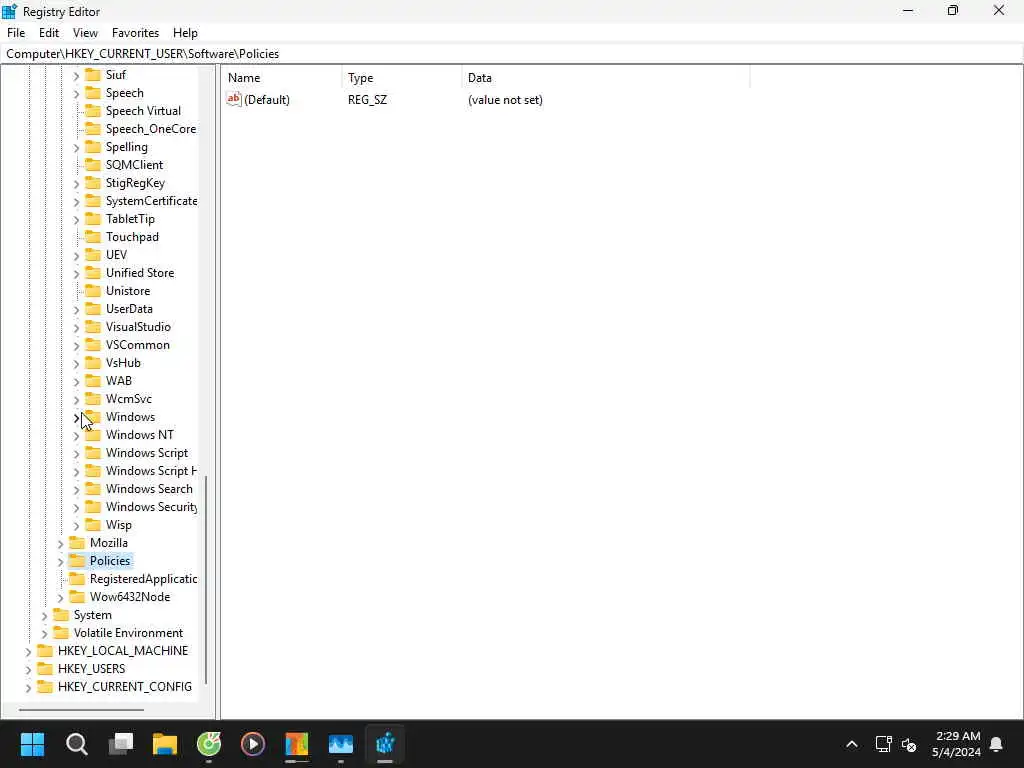This screenshot has height=768, width=1024.
Task: Open the Favorites menu
Action: (x=135, y=33)
